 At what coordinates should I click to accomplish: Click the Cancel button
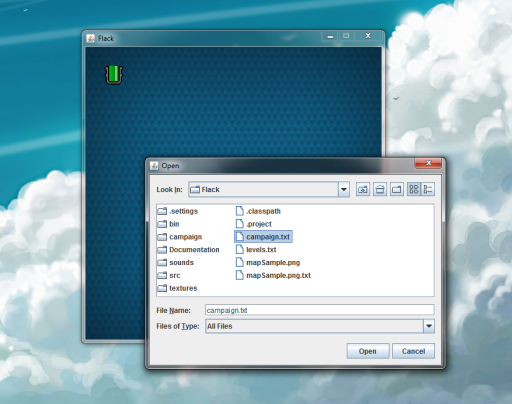click(x=413, y=351)
